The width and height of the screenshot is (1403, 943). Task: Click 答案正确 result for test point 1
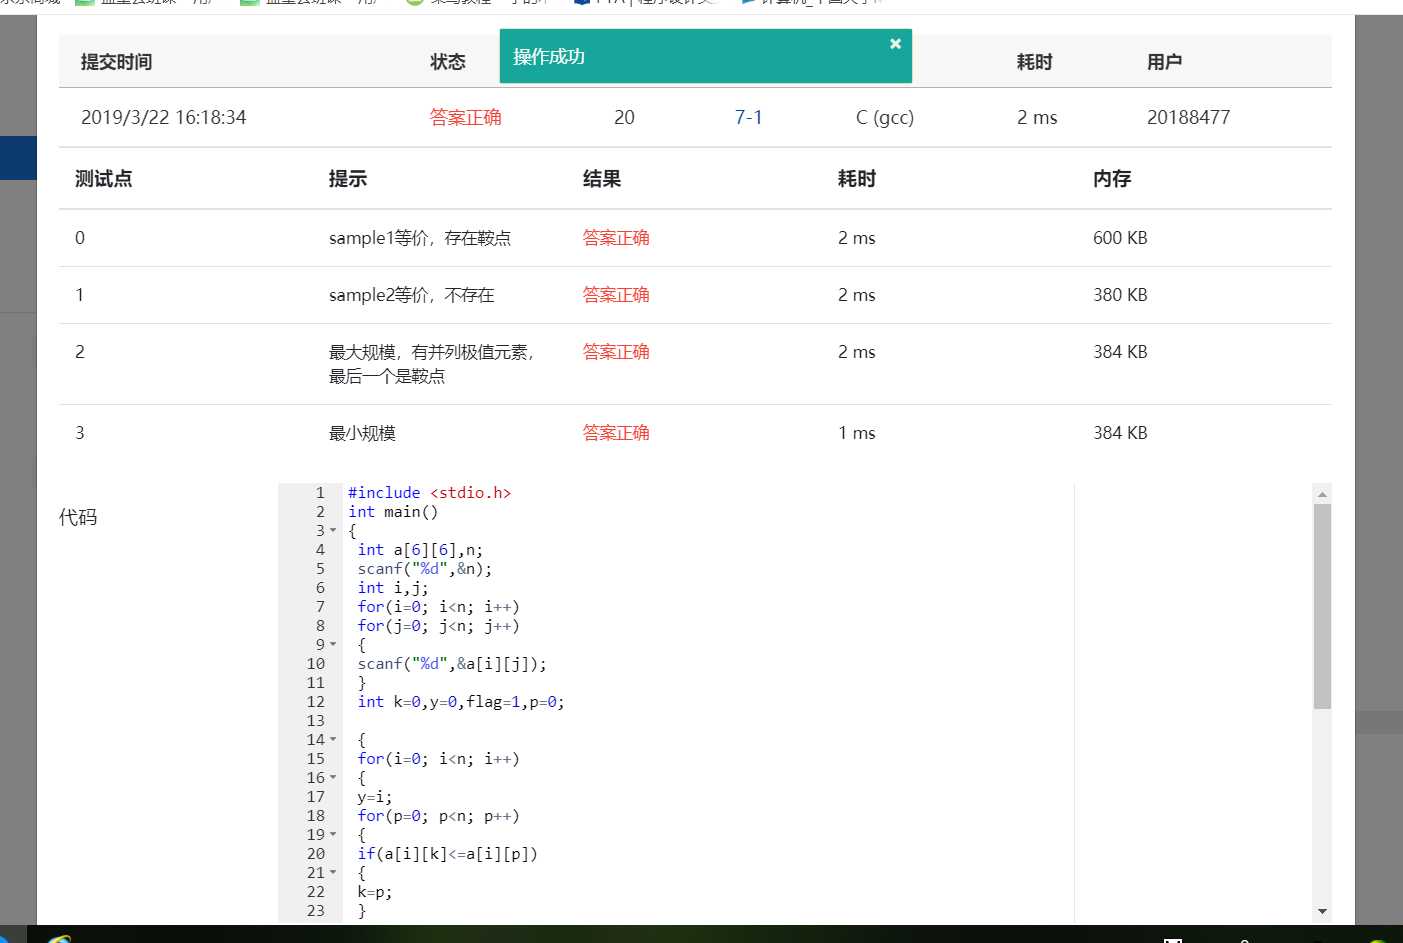[x=616, y=295]
